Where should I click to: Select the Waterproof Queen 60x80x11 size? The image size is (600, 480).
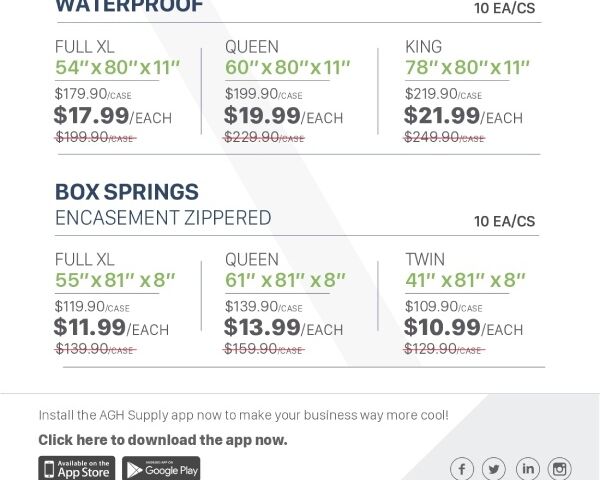point(287,68)
